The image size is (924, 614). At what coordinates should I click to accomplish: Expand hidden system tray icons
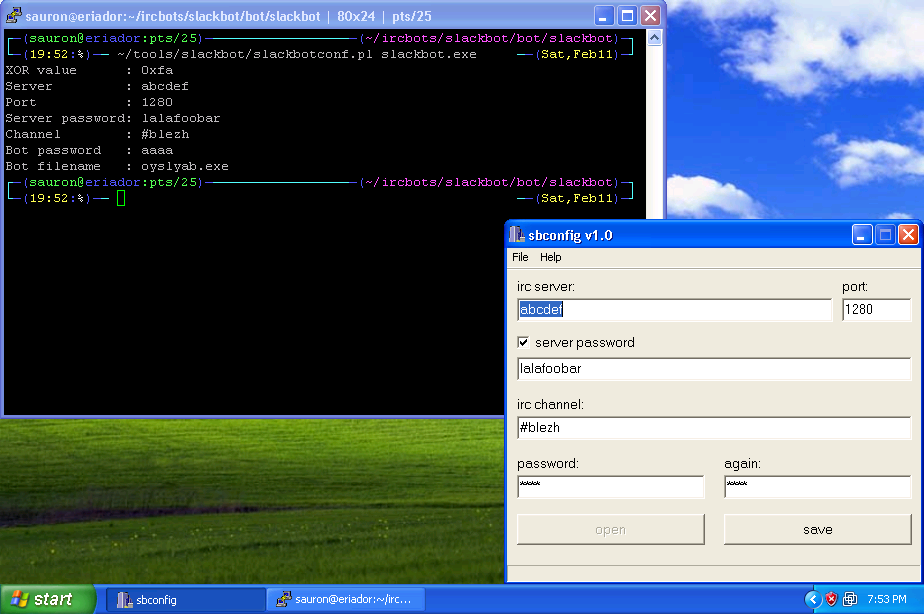coord(812,599)
